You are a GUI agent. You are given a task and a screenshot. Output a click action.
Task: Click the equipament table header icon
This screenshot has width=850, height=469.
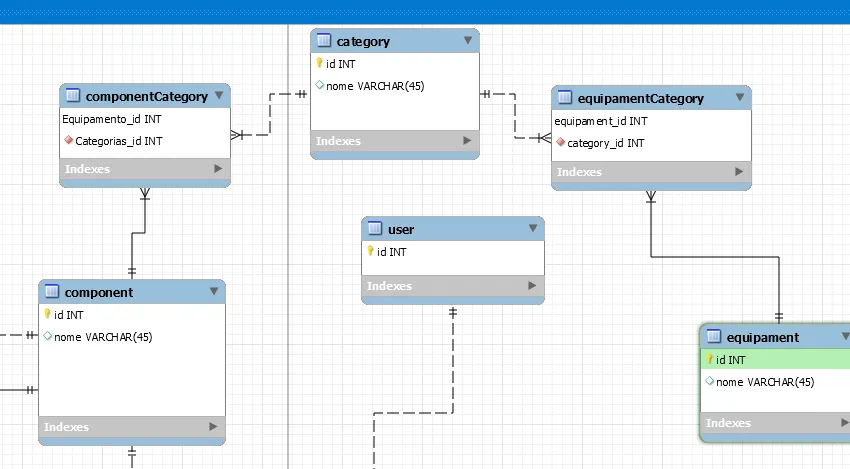(713, 337)
